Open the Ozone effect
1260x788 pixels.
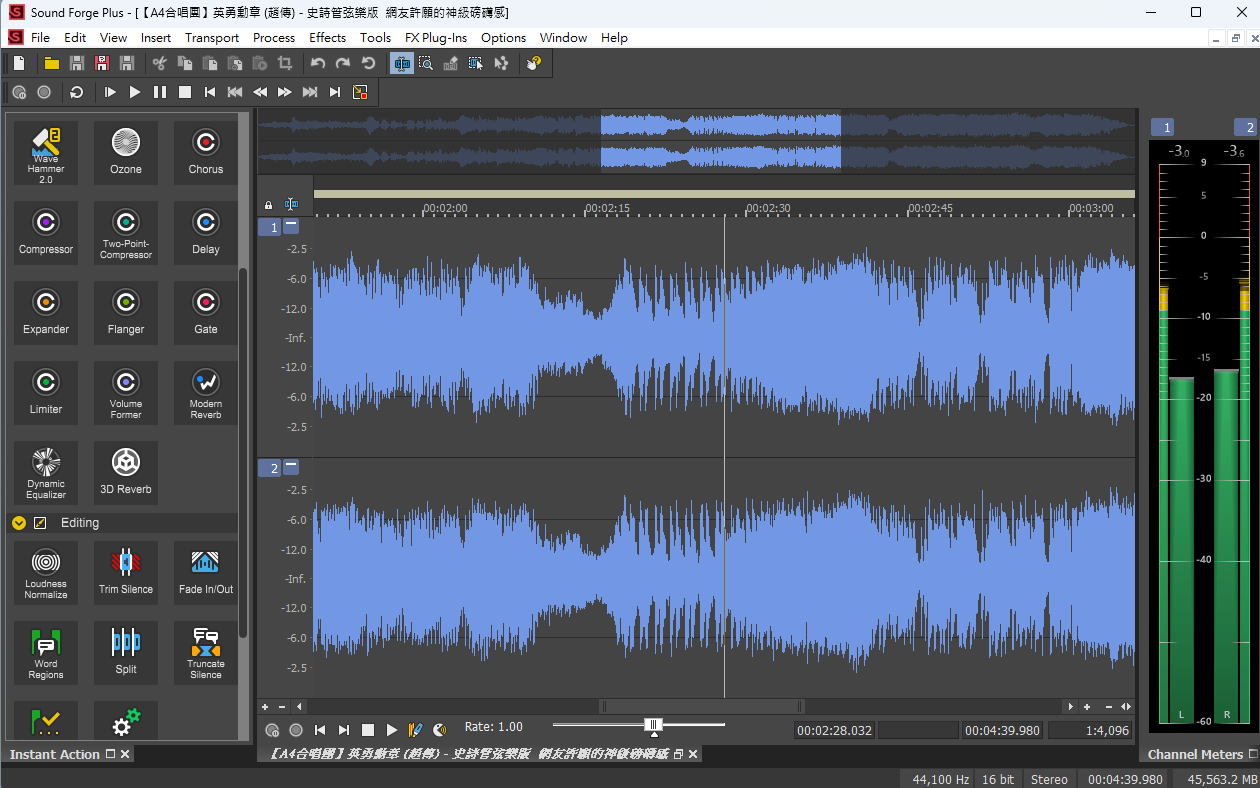click(126, 153)
